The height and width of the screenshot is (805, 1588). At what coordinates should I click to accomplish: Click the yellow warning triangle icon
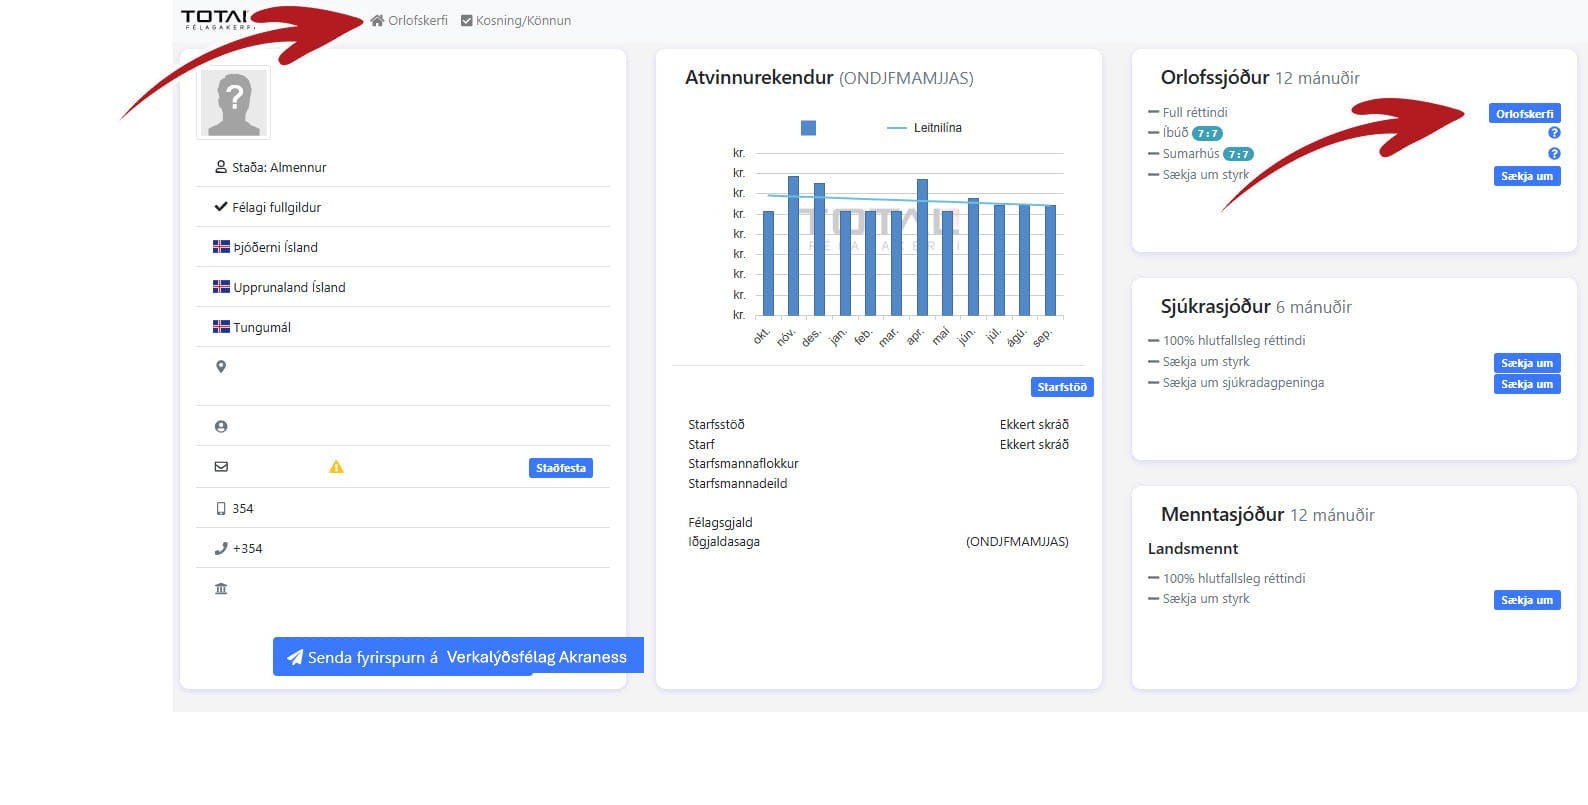click(336, 467)
